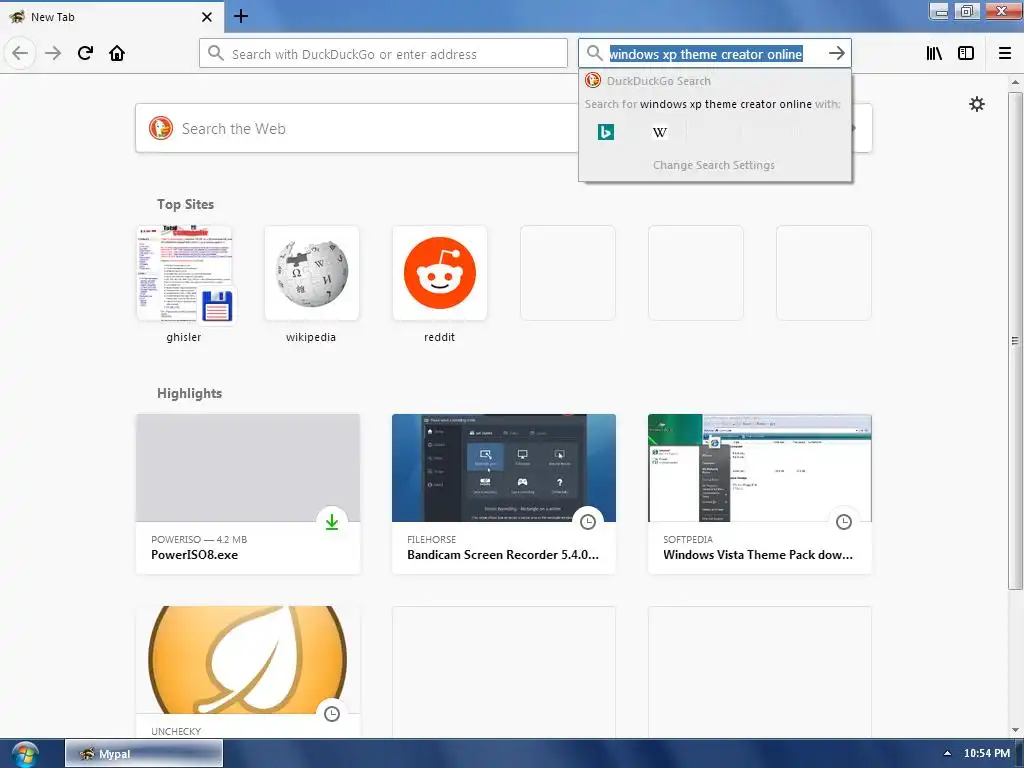Switch to Mypal taskbar button
Image resolution: width=1024 pixels, height=768 pixels.
click(144, 754)
